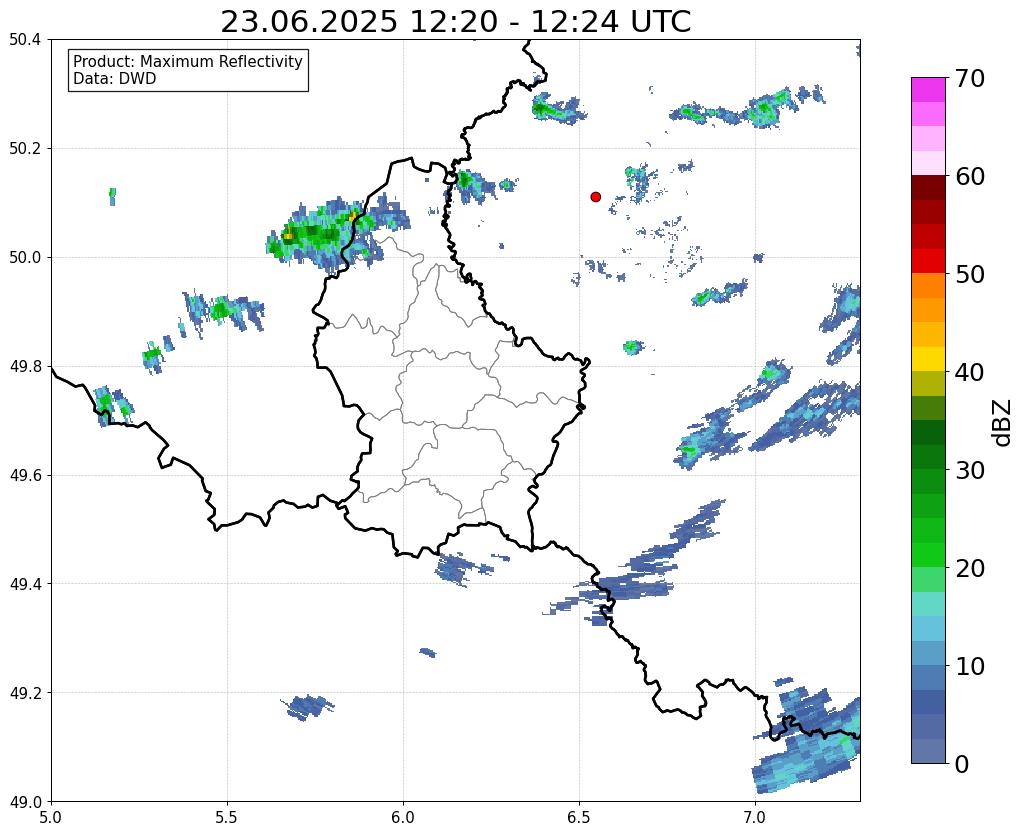Click latitude axis label '49.8'
The width and height of the screenshot is (1023, 834).
pos(25,367)
